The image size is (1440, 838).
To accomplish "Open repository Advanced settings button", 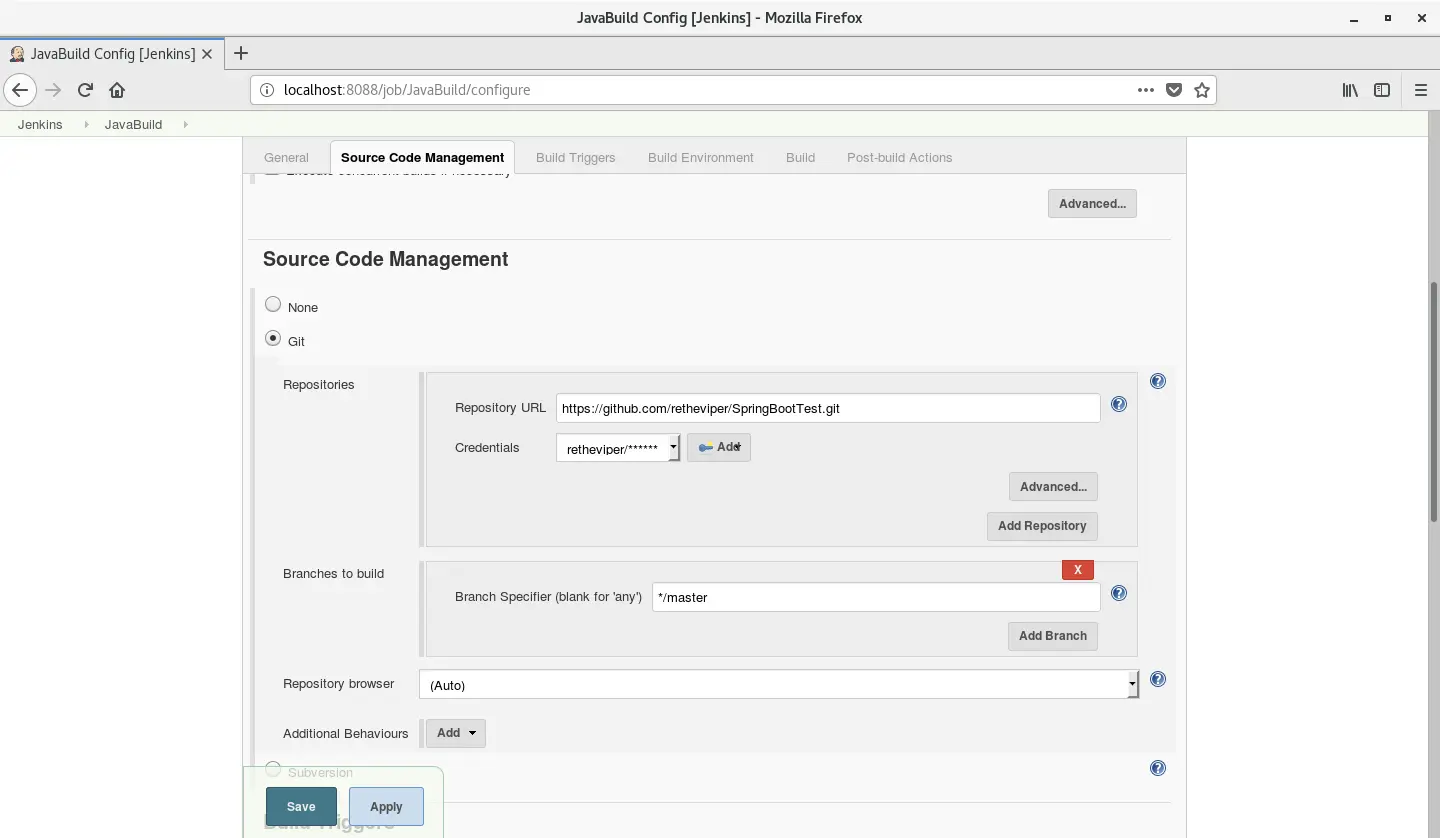I will [x=1053, y=487].
